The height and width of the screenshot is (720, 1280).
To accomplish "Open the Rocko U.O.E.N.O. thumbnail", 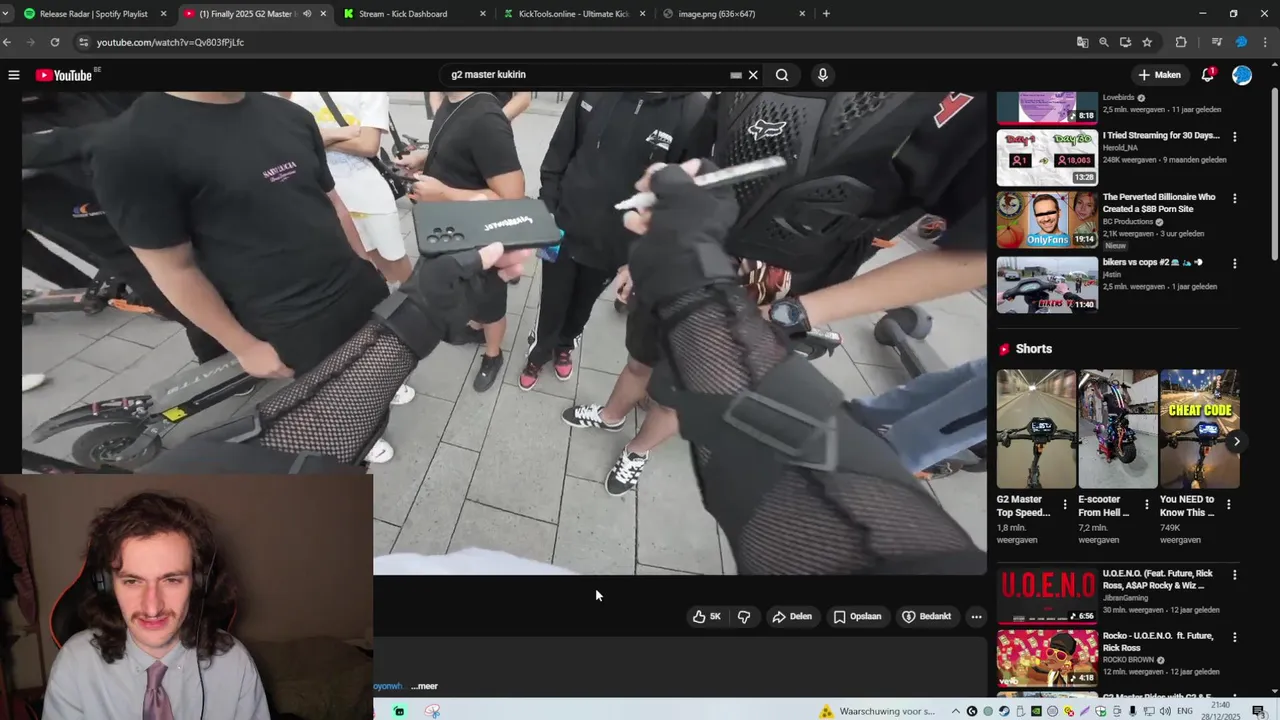I will click(x=1047, y=658).
